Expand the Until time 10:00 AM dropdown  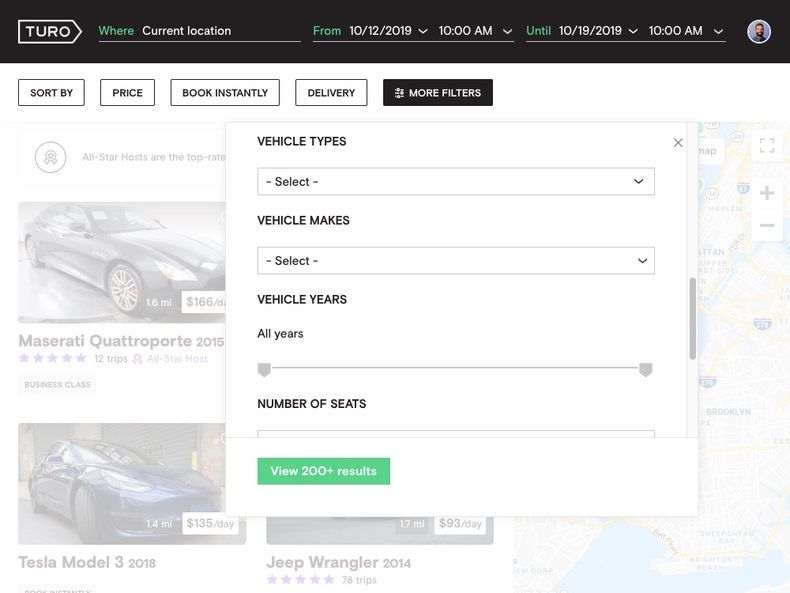pos(686,31)
